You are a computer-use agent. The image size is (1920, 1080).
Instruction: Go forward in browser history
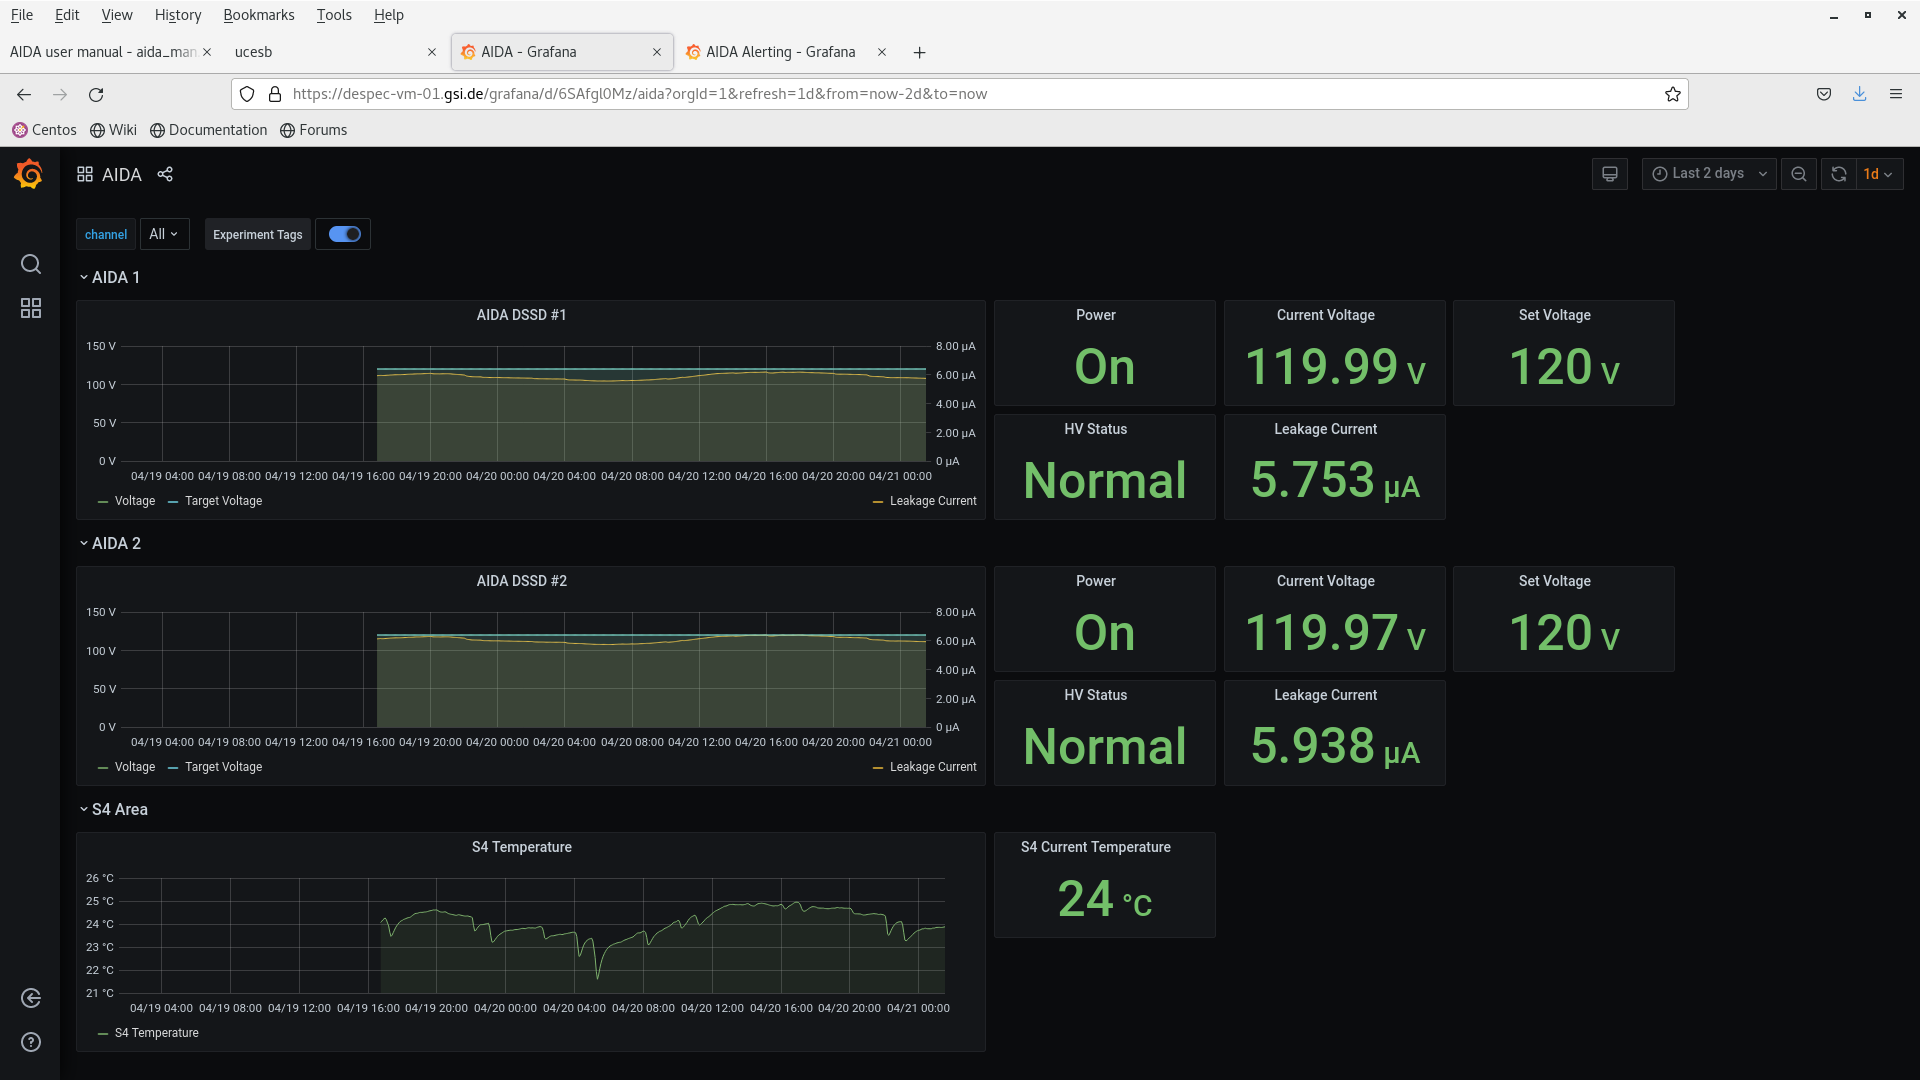pyautogui.click(x=60, y=94)
